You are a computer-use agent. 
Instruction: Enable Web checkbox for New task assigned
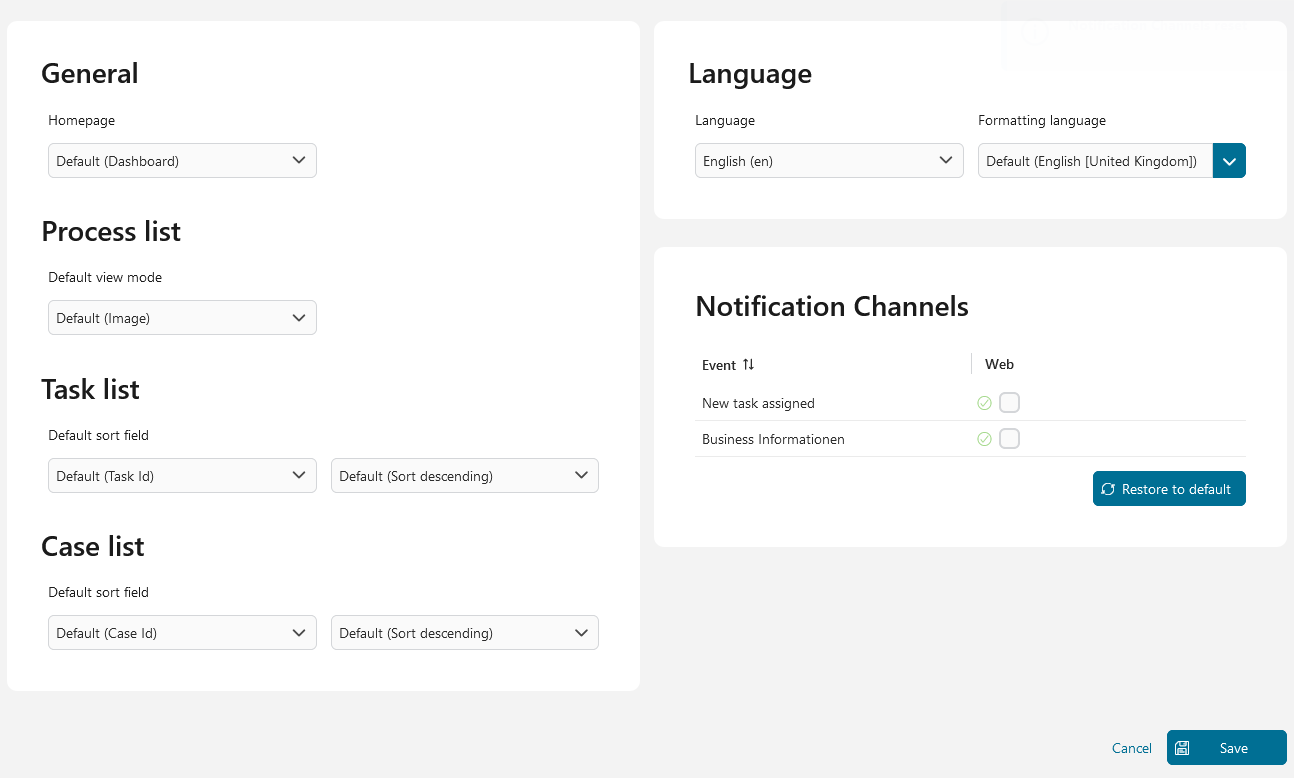click(x=1009, y=403)
